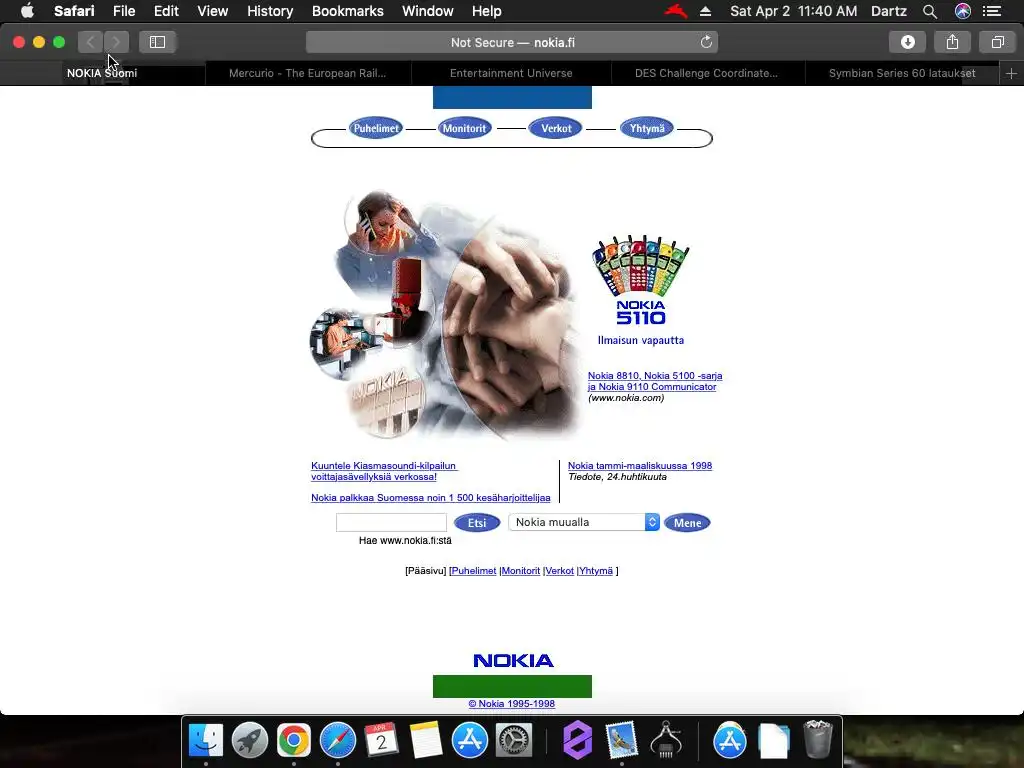
Task: Open the Trash in the Dock
Action: (x=817, y=739)
